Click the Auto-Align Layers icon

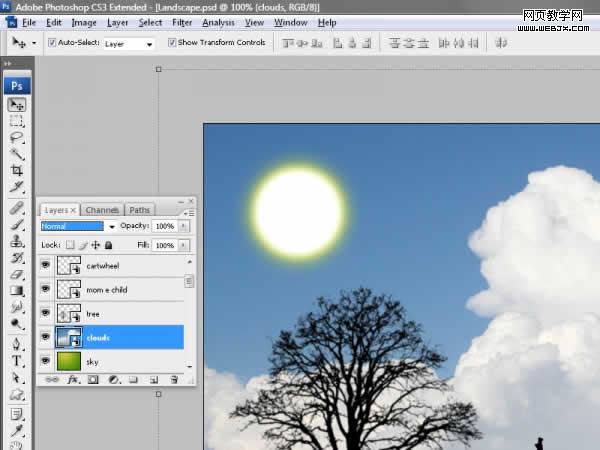coord(501,42)
